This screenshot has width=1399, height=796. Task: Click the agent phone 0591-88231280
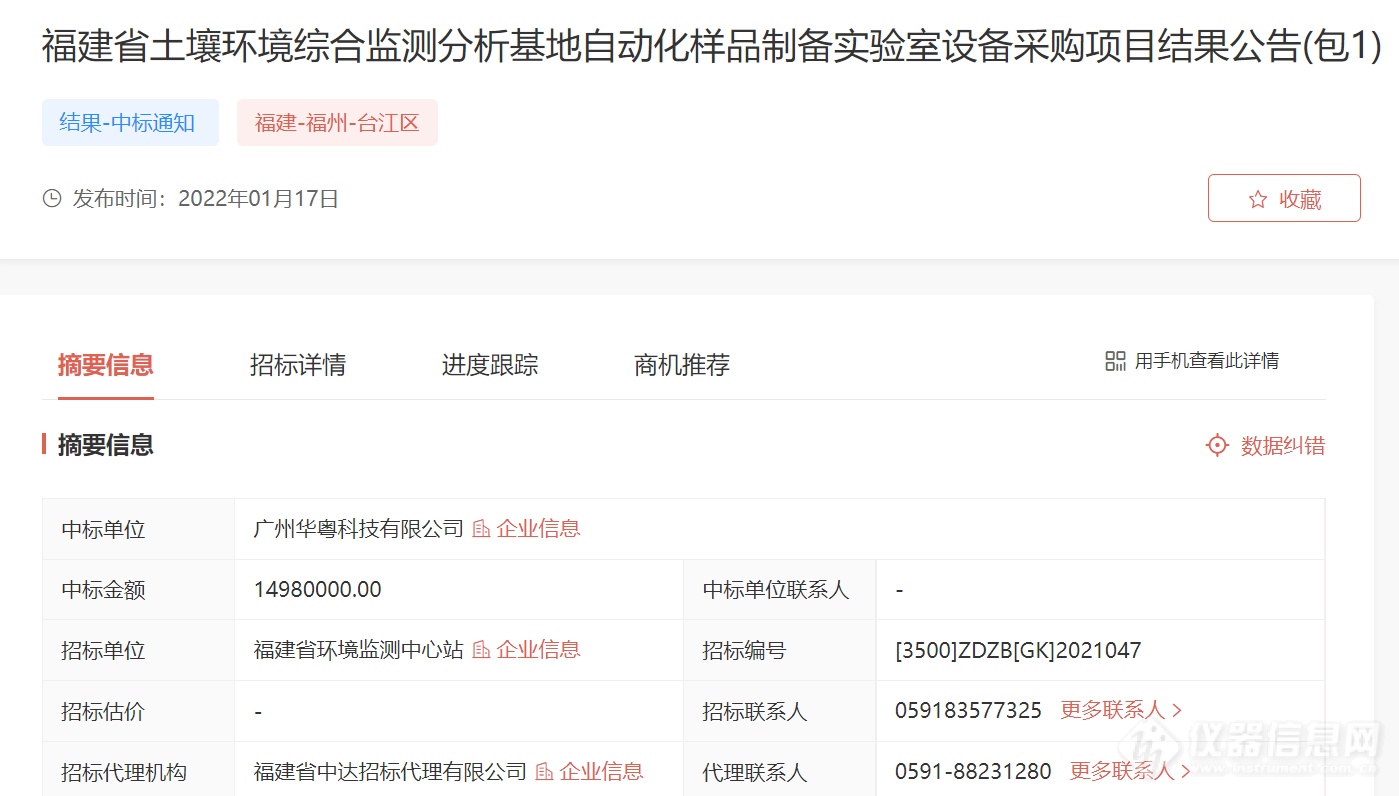coord(973,771)
